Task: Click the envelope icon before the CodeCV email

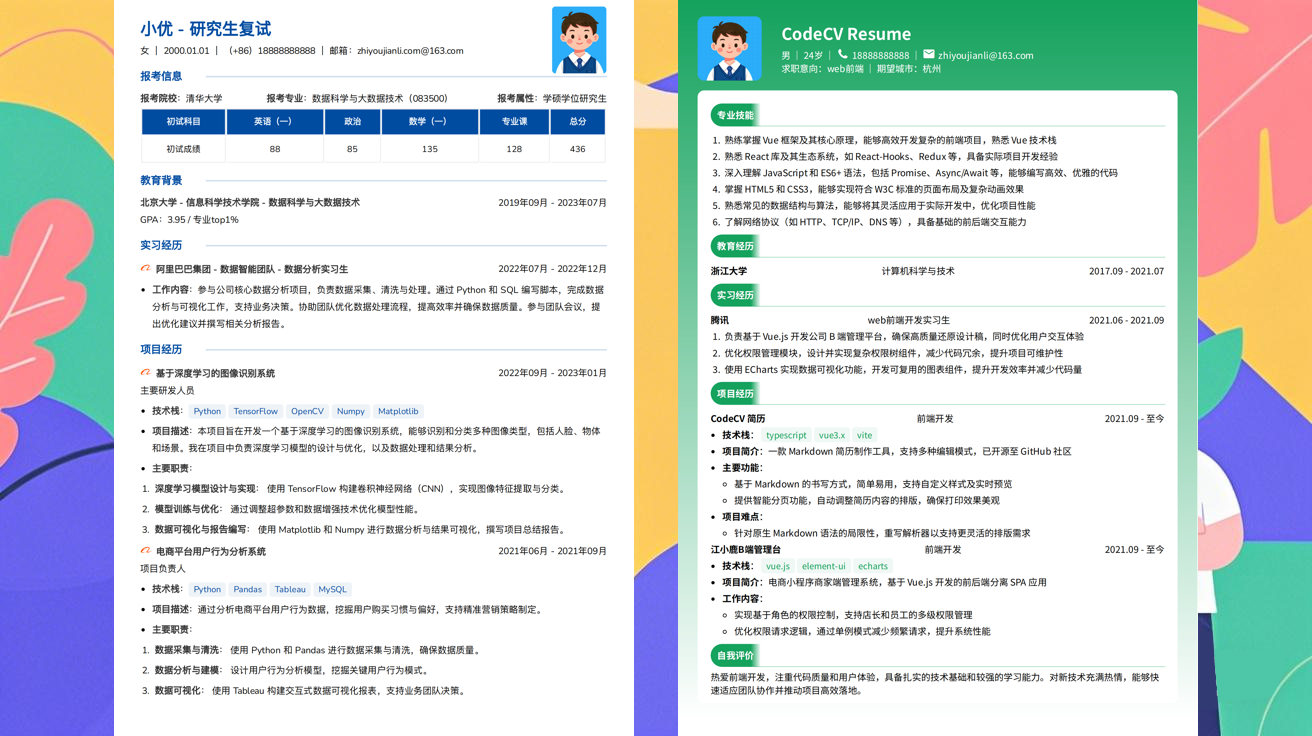Action: tap(929, 54)
